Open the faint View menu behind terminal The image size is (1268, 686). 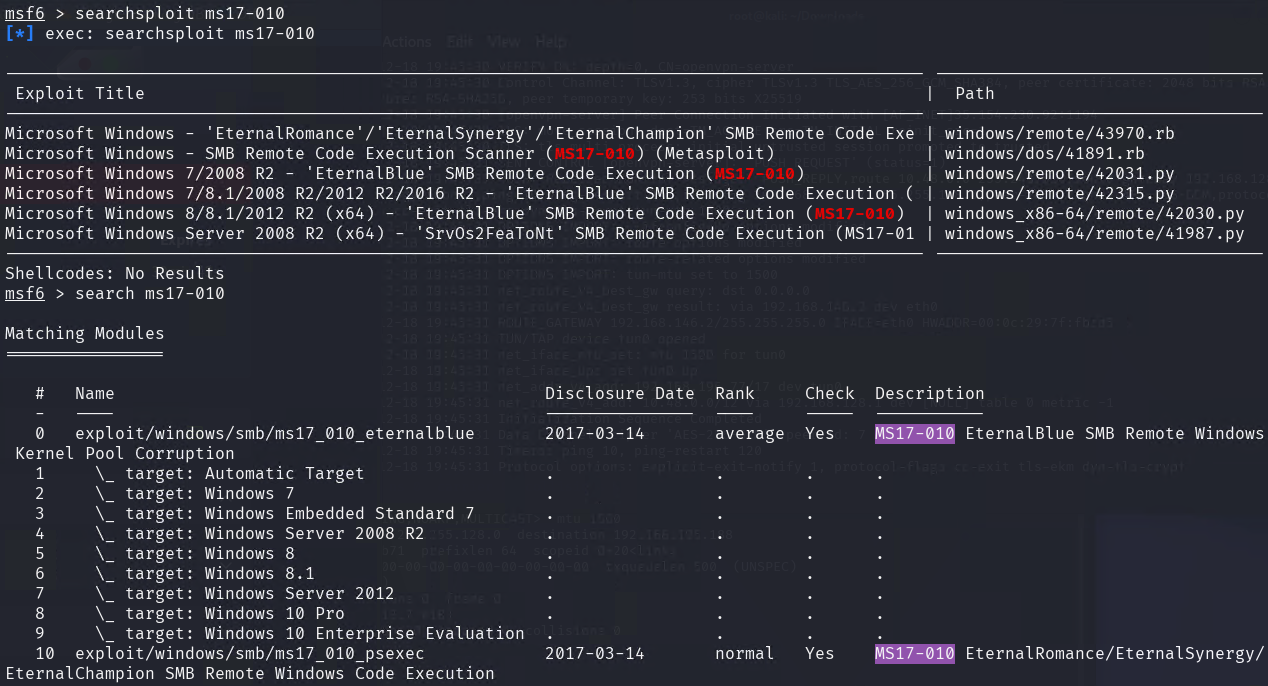504,42
